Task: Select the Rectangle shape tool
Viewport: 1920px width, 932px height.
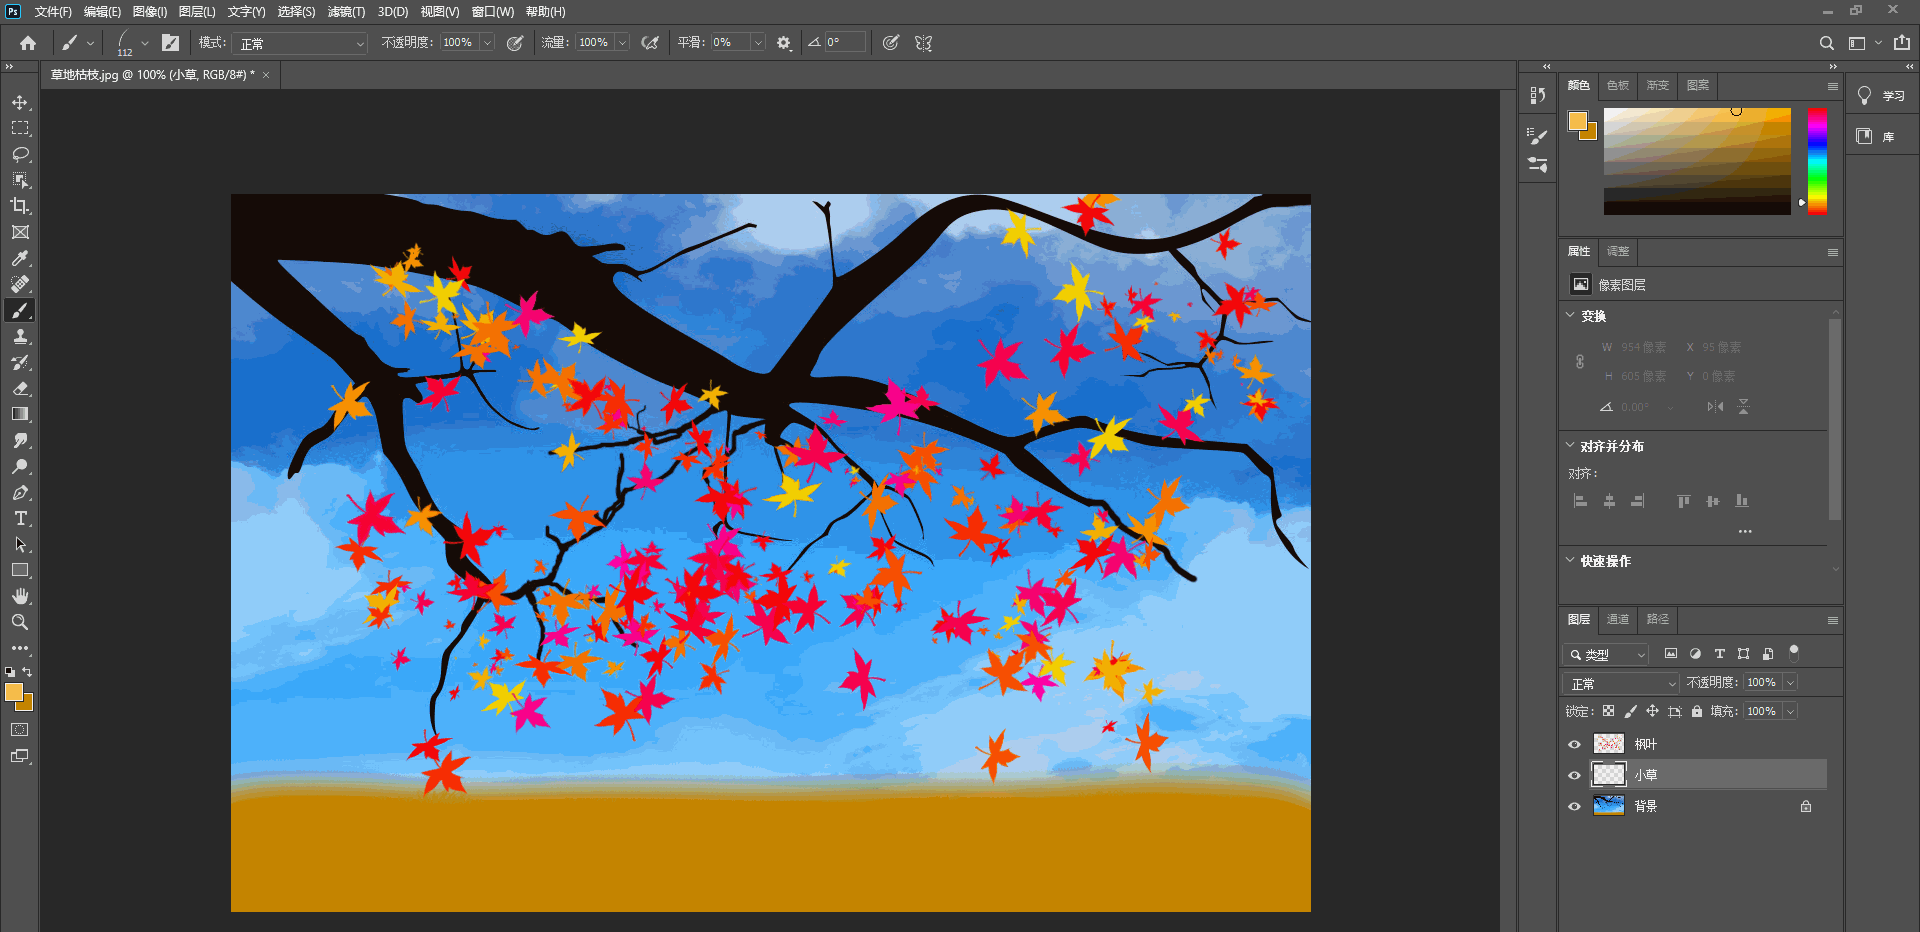Action: [x=20, y=570]
